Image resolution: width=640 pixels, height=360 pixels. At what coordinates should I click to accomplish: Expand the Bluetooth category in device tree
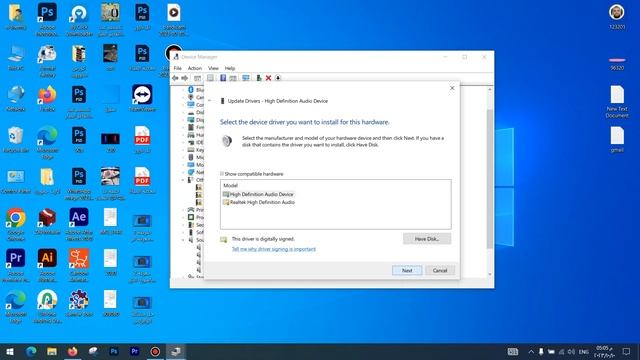click(x=183, y=90)
